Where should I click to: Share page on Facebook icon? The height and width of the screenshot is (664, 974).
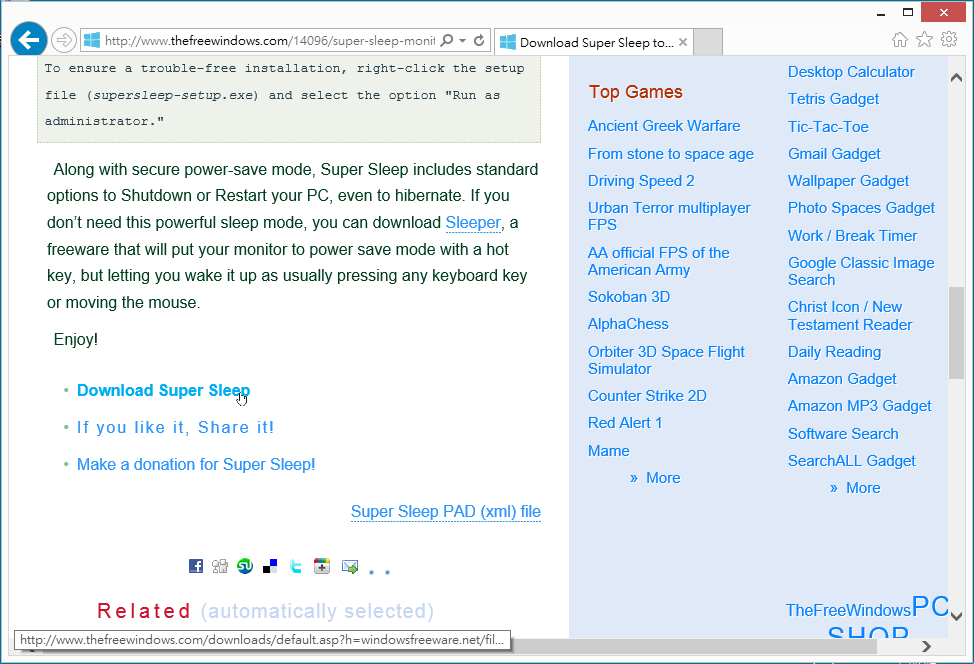pos(196,566)
